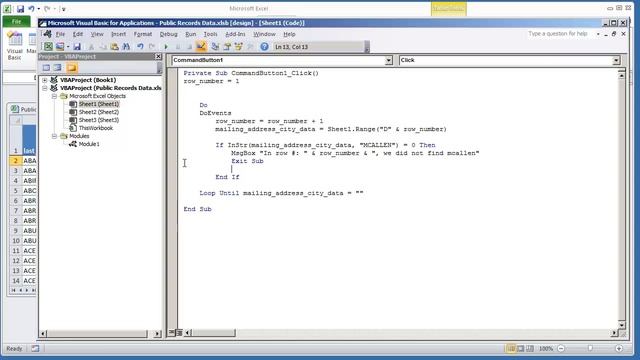The width and height of the screenshot is (640, 360).
Task: Click Save icon in Excel quick access toolbar
Action: coord(20,9)
